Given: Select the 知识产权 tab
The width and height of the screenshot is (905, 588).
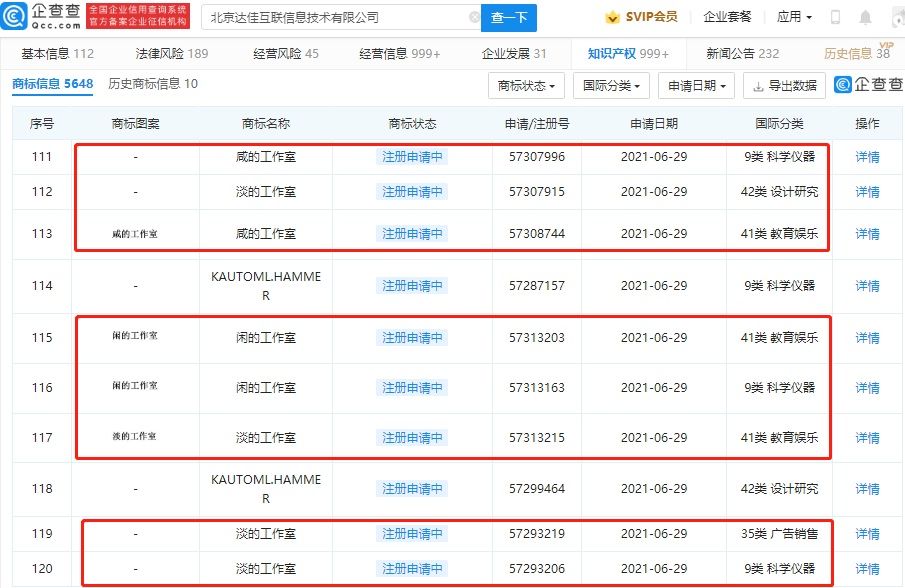Looking at the screenshot, I should click(628, 54).
